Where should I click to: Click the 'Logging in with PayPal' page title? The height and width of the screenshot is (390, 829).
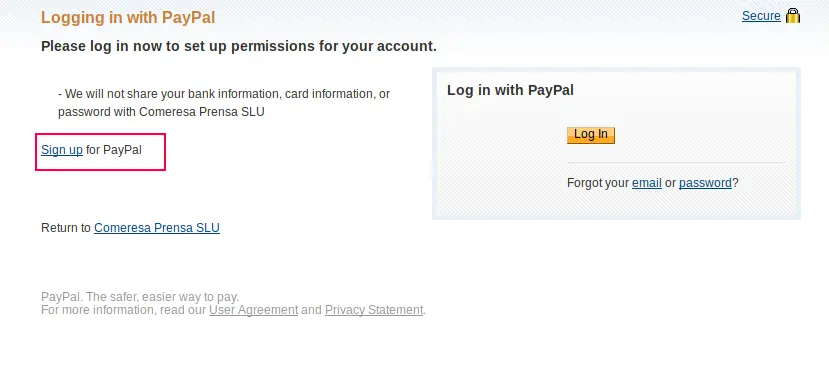(x=128, y=17)
